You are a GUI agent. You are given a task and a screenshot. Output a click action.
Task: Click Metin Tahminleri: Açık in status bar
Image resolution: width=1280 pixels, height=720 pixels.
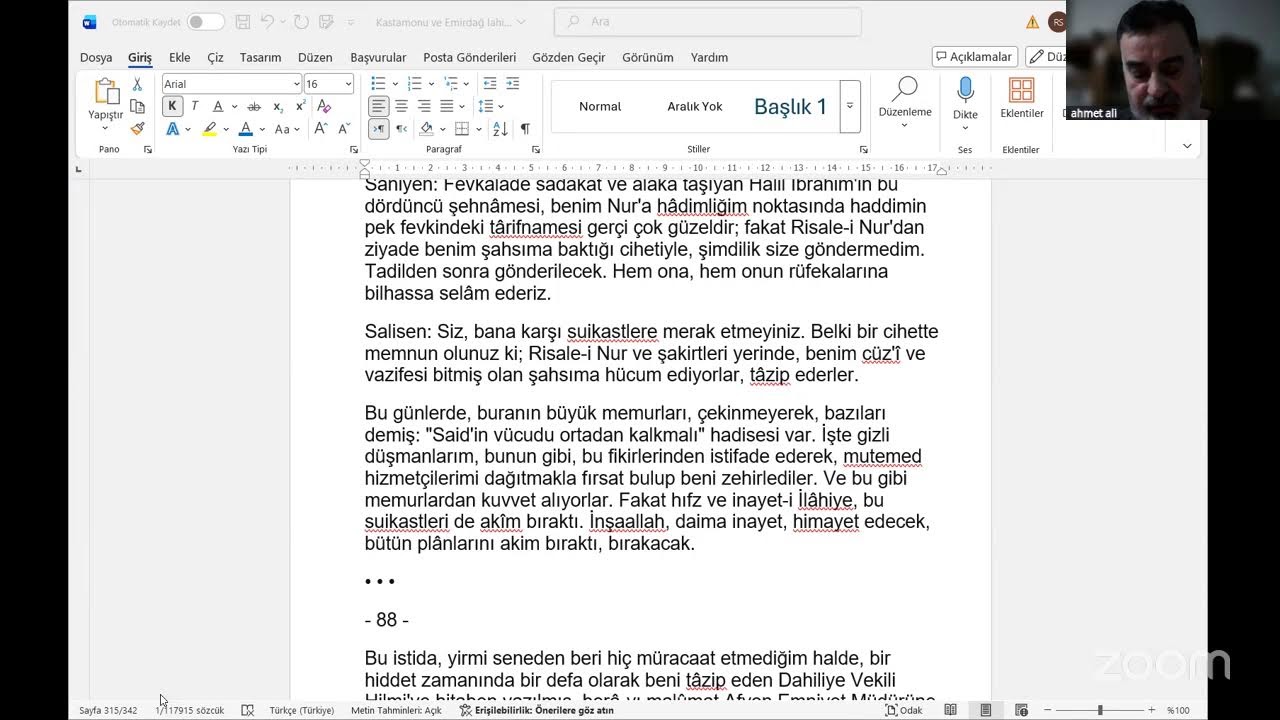(x=396, y=710)
